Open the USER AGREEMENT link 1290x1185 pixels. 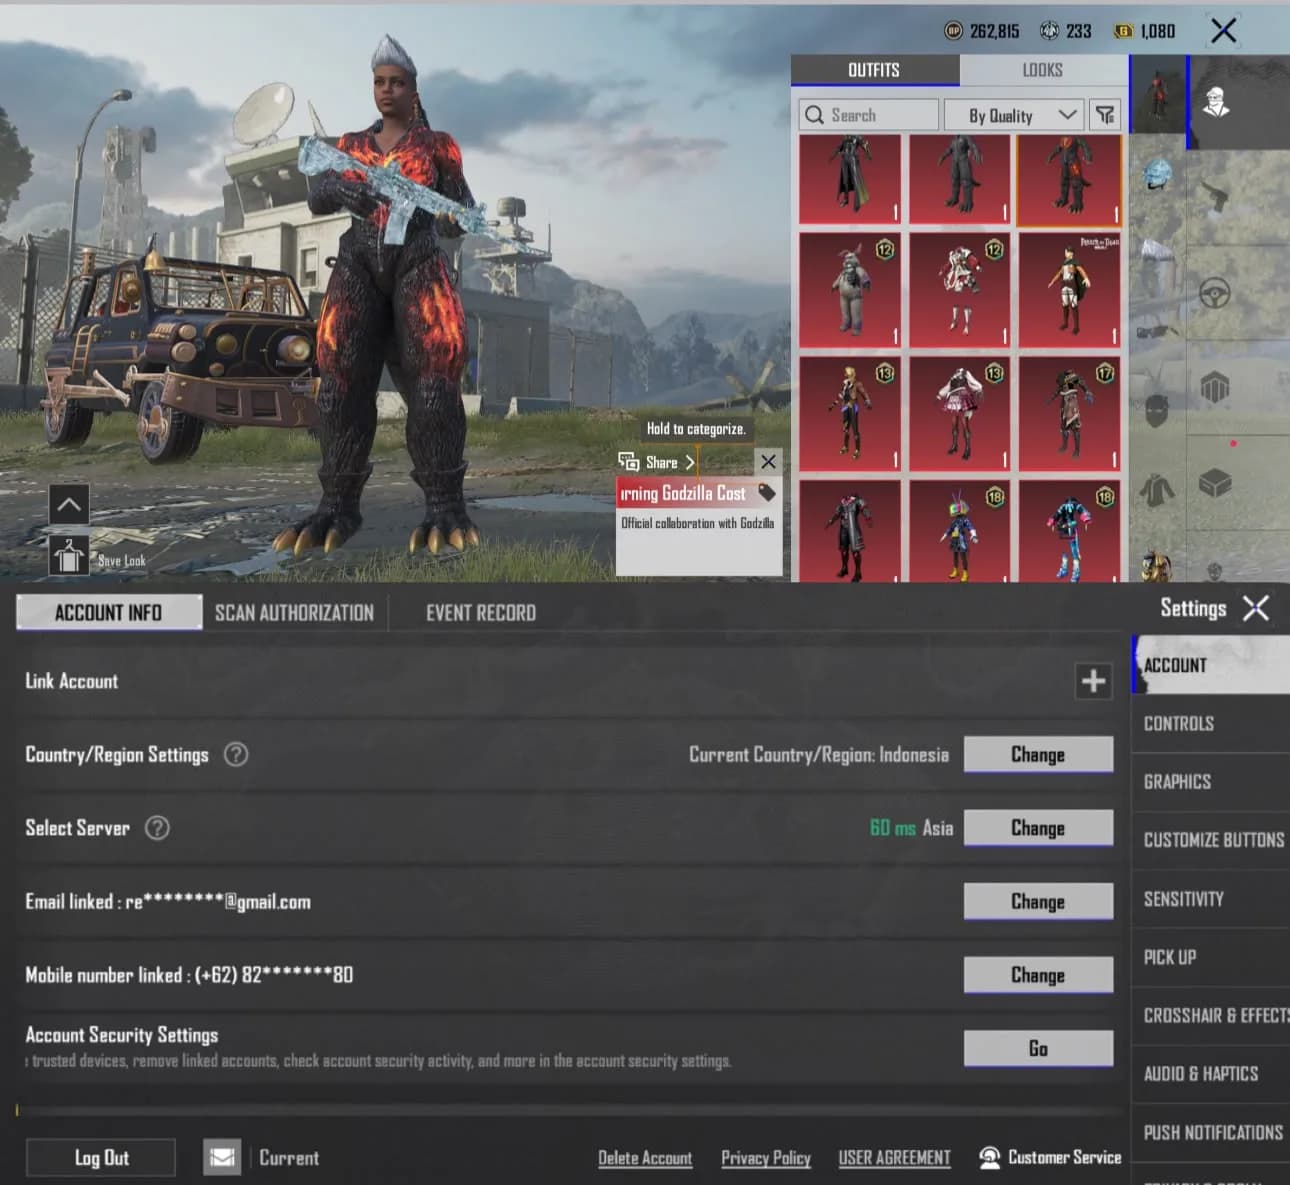point(894,1158)
